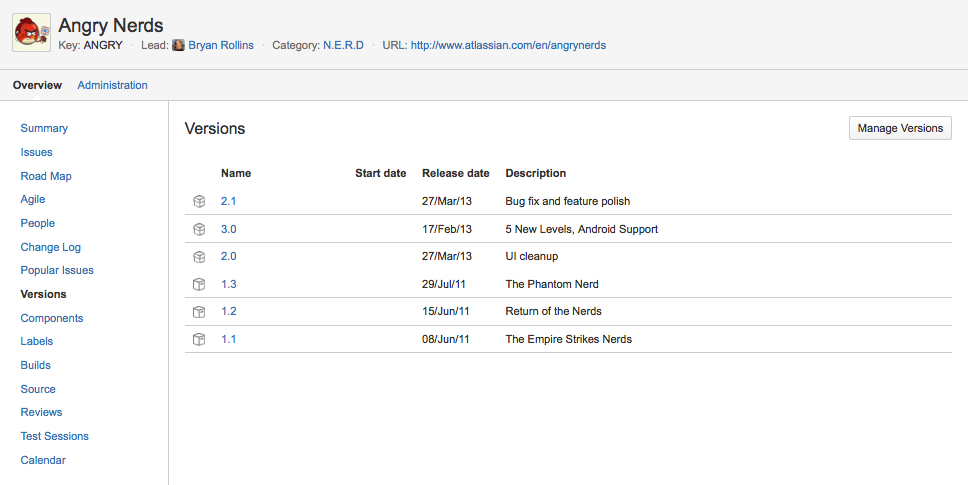Click the package icon beside version 1.3

199,285
